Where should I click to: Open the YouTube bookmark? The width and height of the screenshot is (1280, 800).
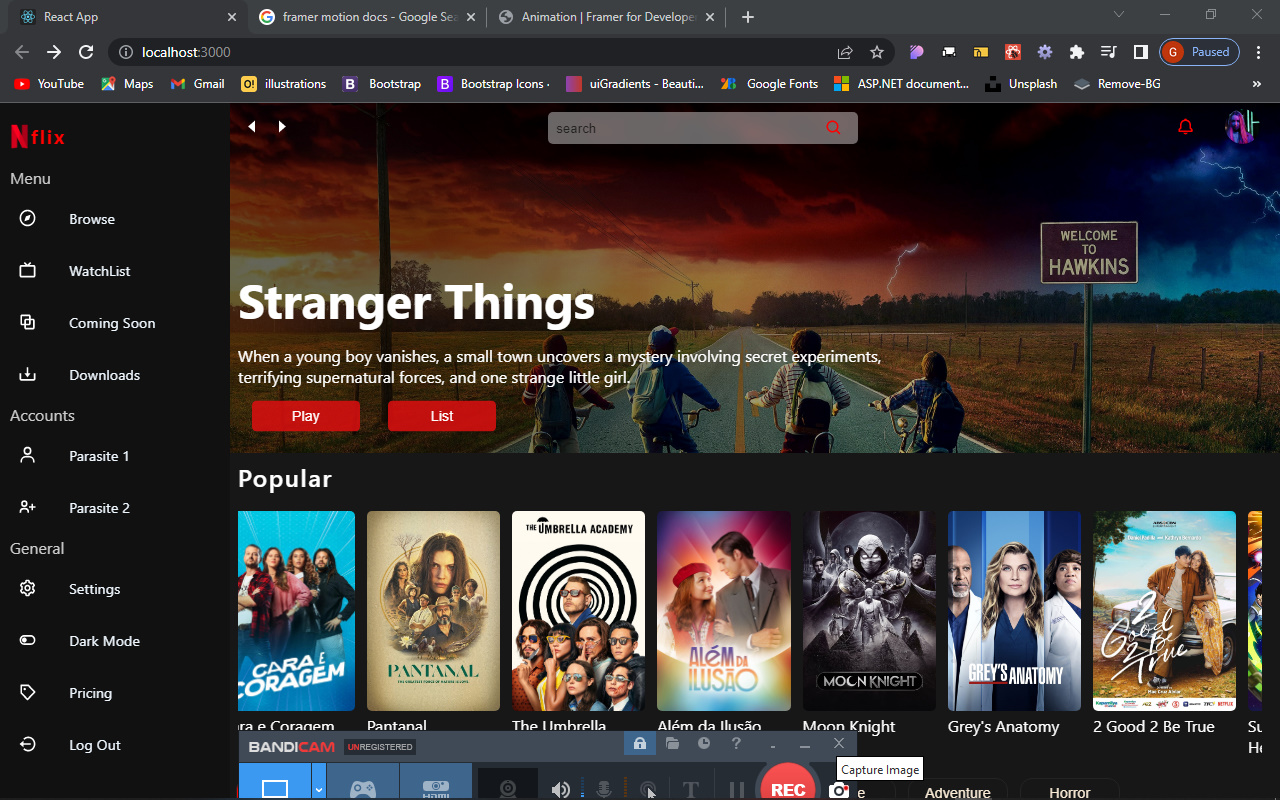click(x=49, y=84)
